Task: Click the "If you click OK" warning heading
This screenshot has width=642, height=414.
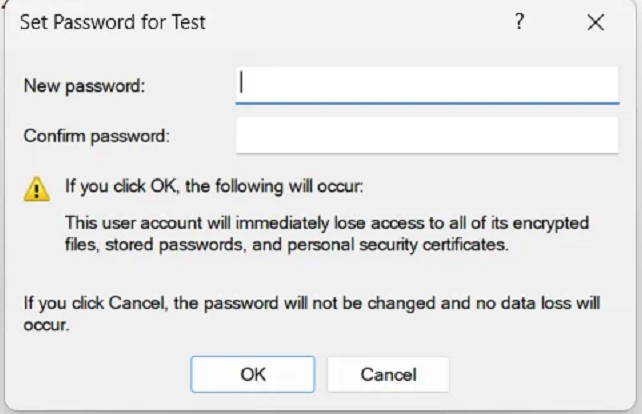Action: coord(214,186)
